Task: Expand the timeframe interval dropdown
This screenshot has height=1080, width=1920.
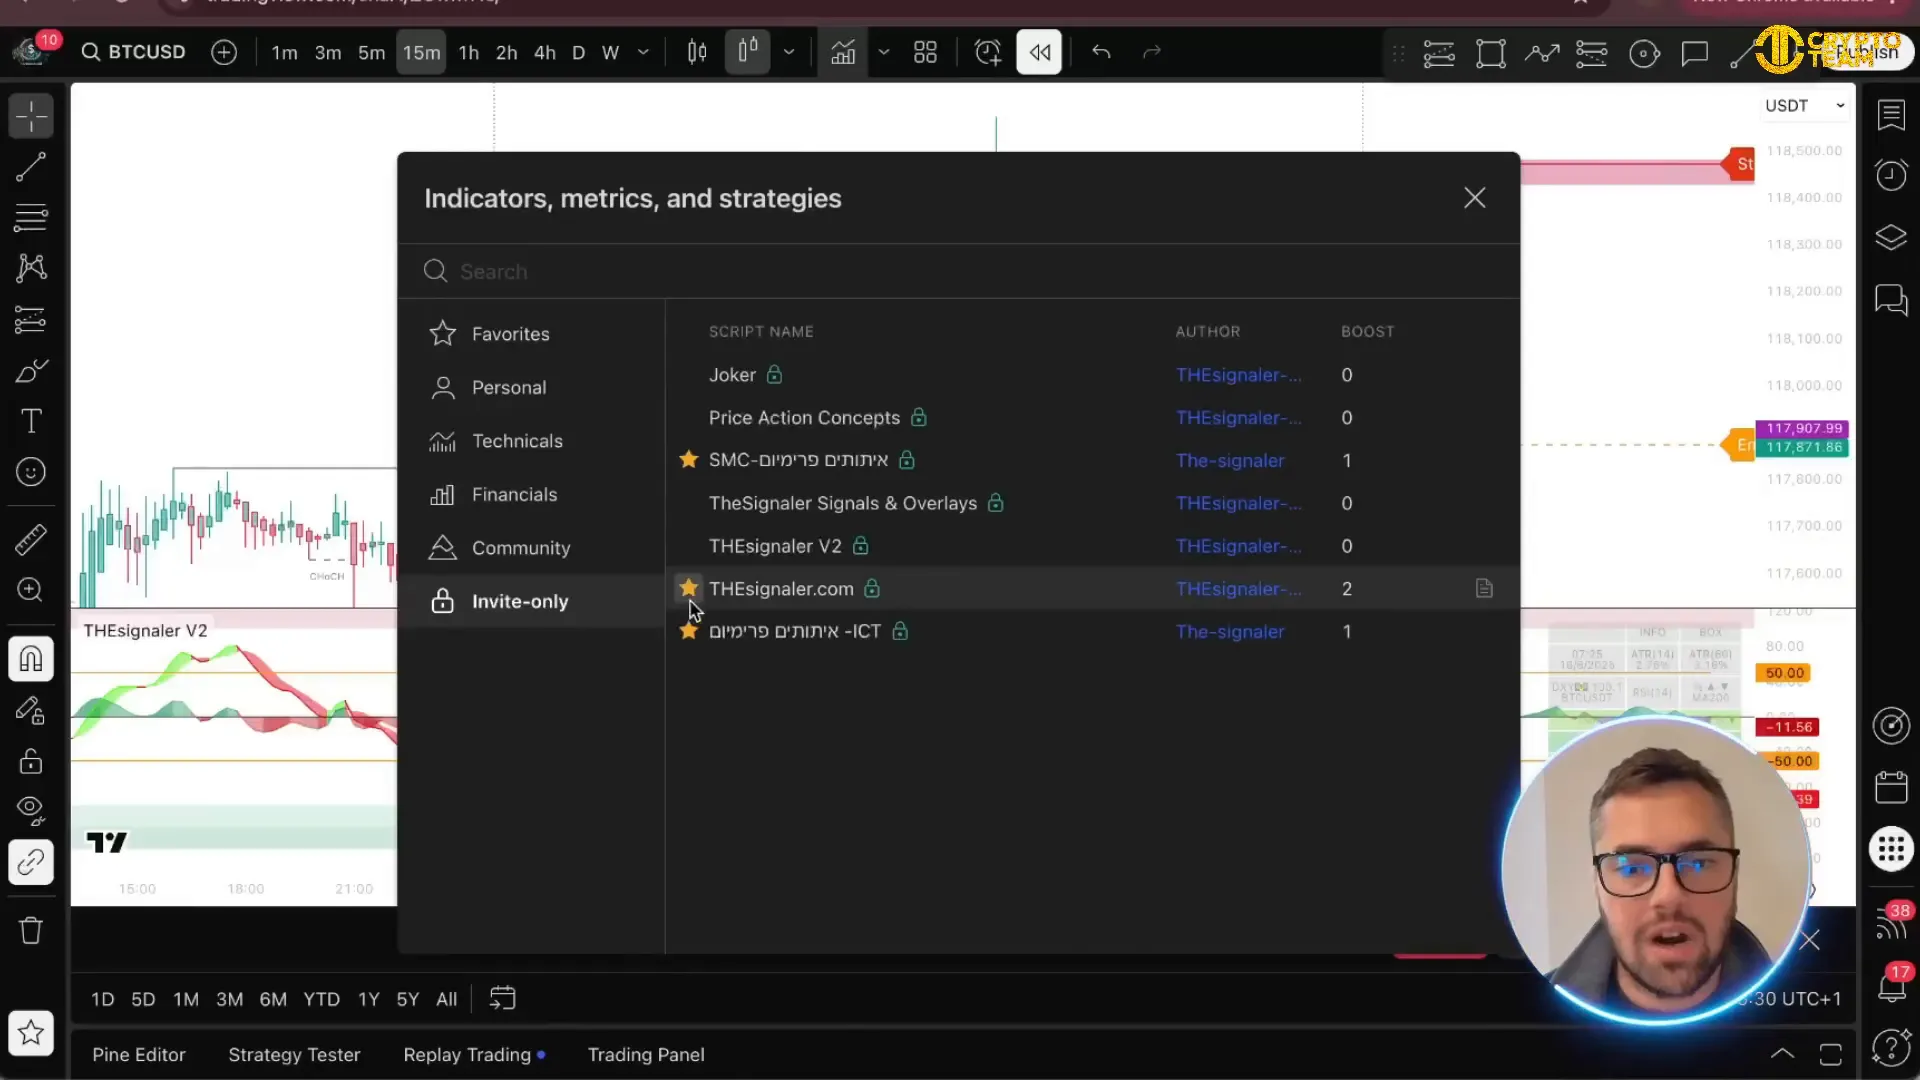Action: 643,52
